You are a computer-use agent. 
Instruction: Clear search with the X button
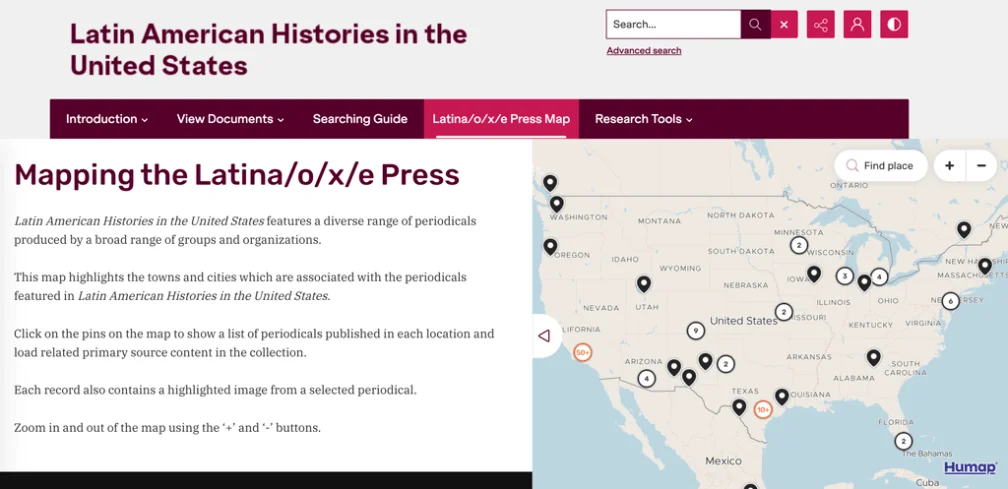pyautogui.click(x=784, y=24)
